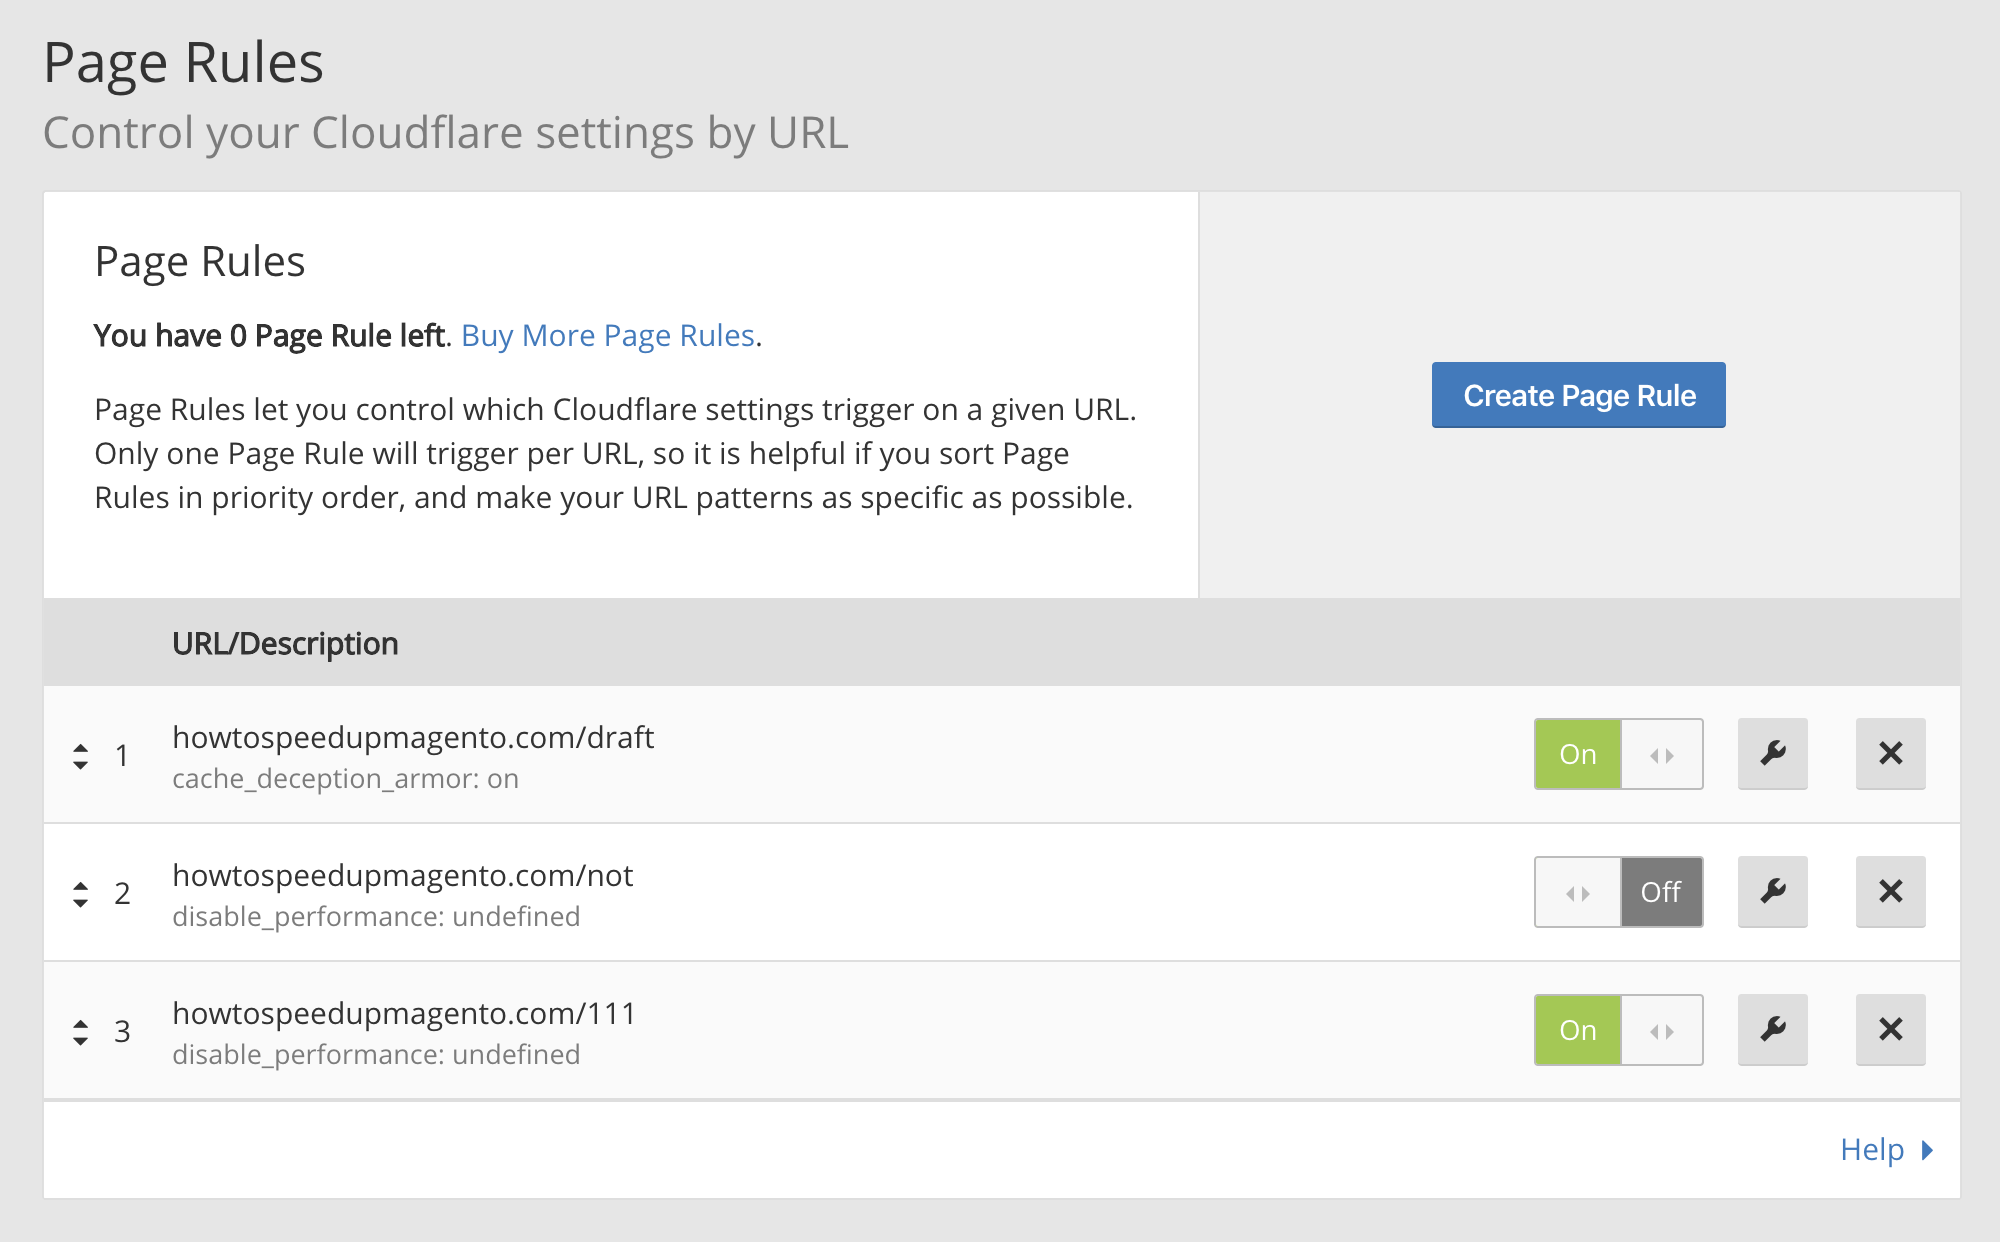The image size is (2000, 1242).
Task: Disable the /111 page rule switch
Action: pyautogui.click(x=1618, y=1030)
